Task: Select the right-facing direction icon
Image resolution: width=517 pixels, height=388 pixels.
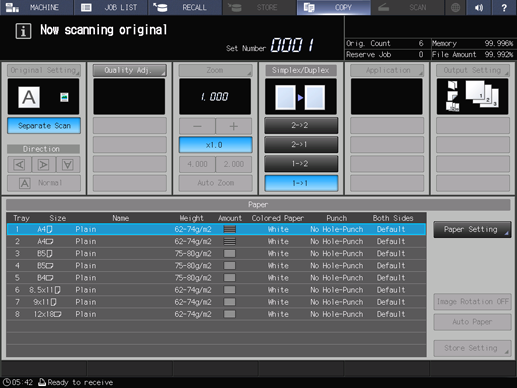Action: [x=43, y=164]
